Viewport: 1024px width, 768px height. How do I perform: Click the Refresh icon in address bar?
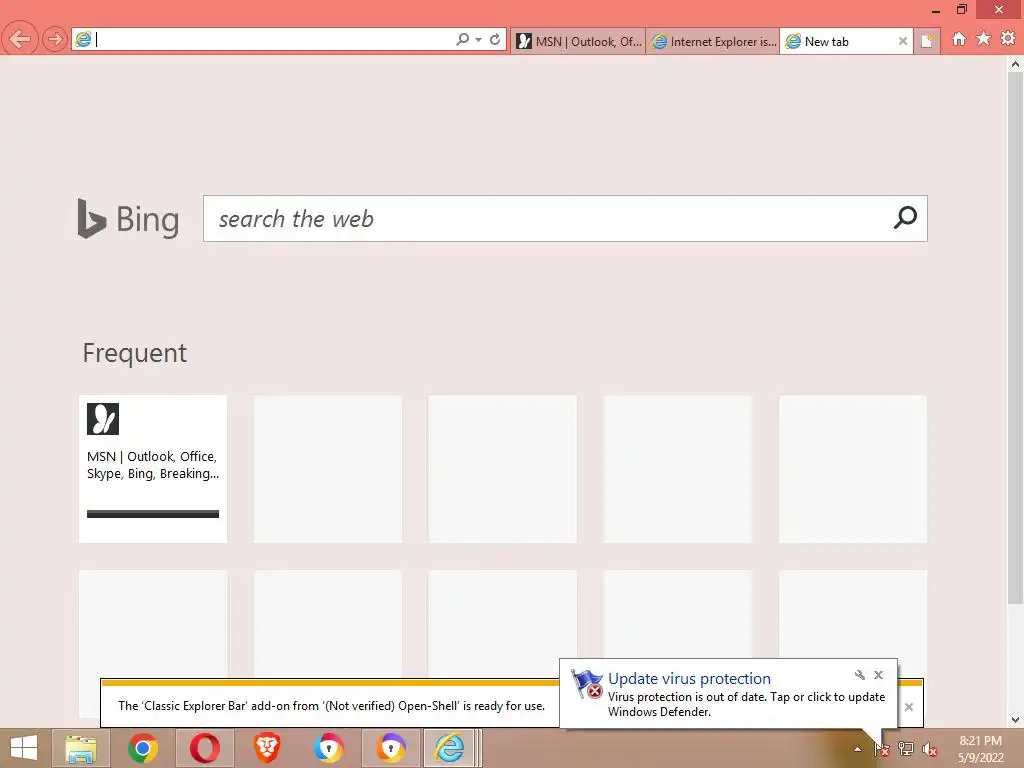click(x=495, y=39)
